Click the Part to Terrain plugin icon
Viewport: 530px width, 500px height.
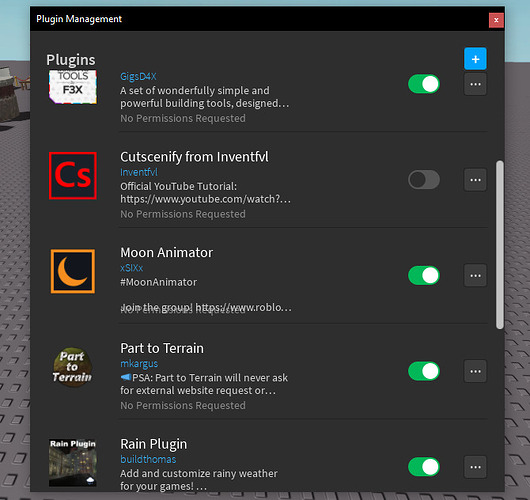pyautogui.click(x=73, y=367)
